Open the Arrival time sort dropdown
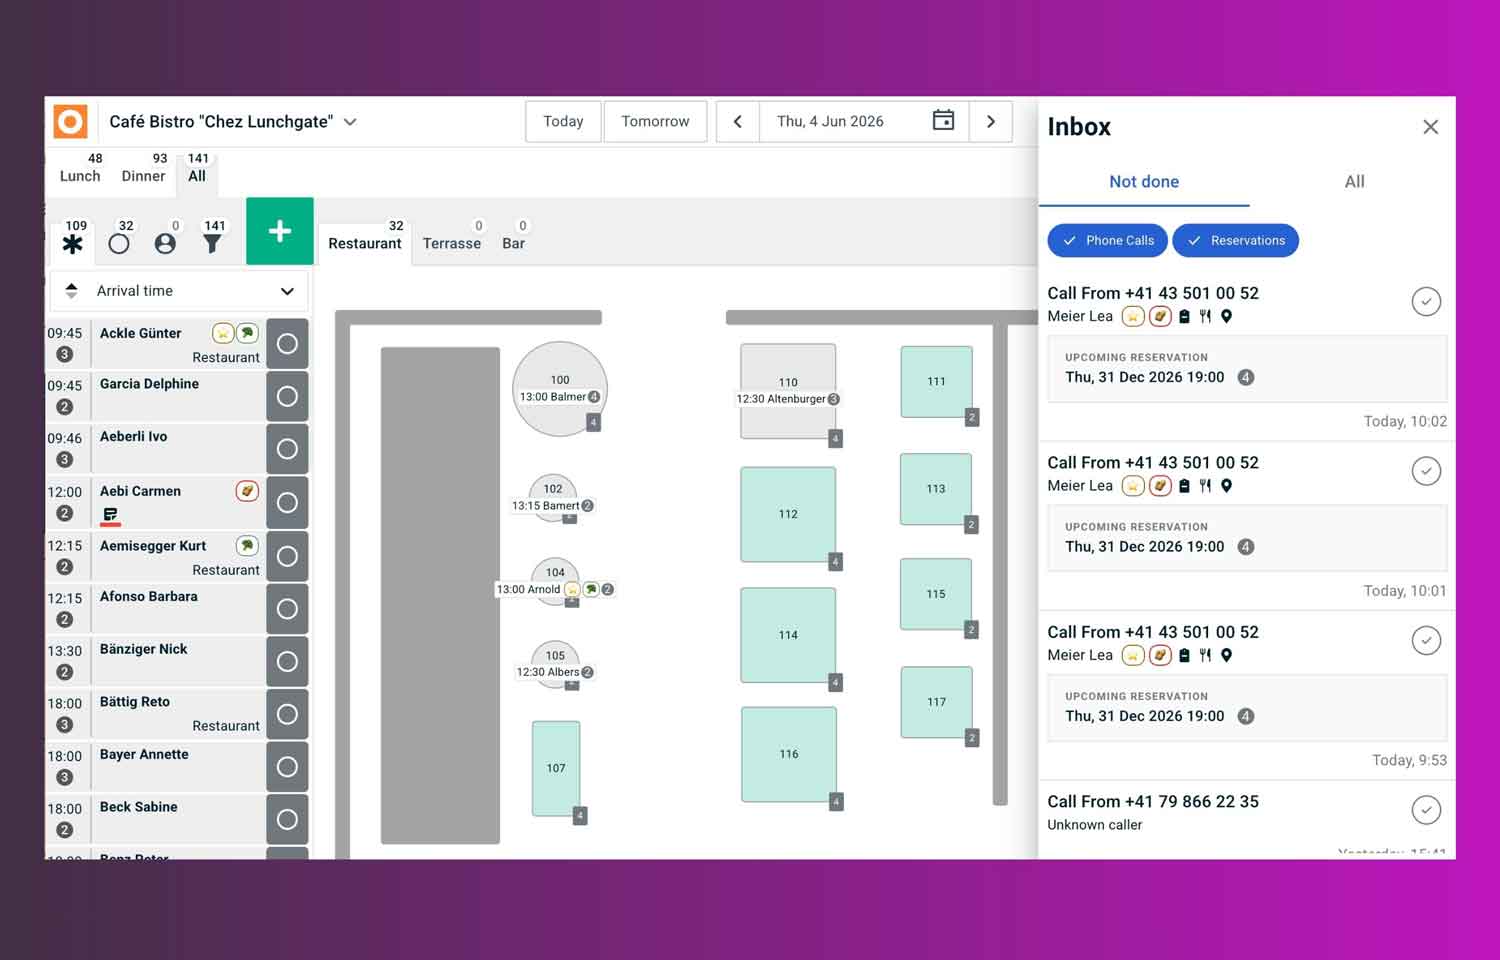This screenshot has height=960, width=1500. point(179,291)
